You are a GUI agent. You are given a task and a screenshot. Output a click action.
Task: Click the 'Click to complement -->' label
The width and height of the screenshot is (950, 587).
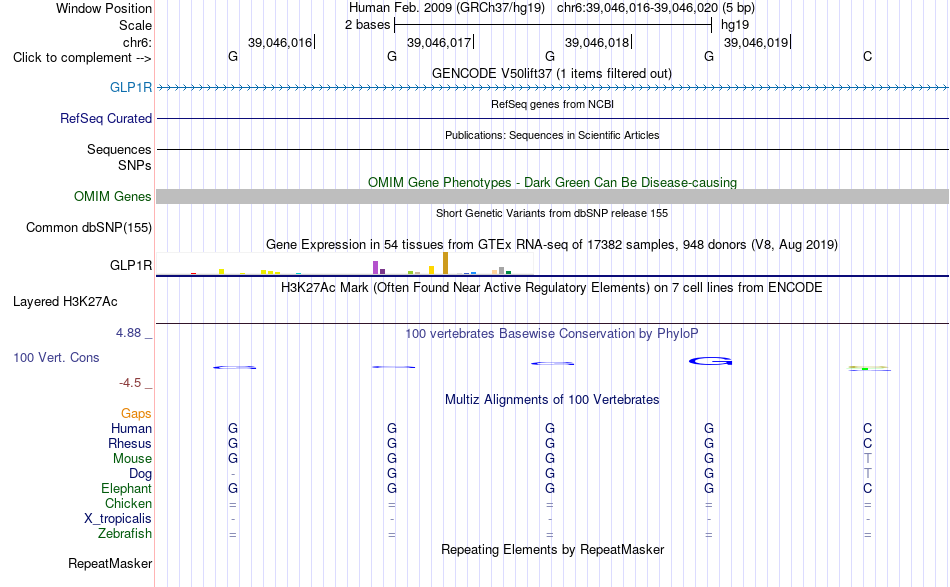coord(82,58)
